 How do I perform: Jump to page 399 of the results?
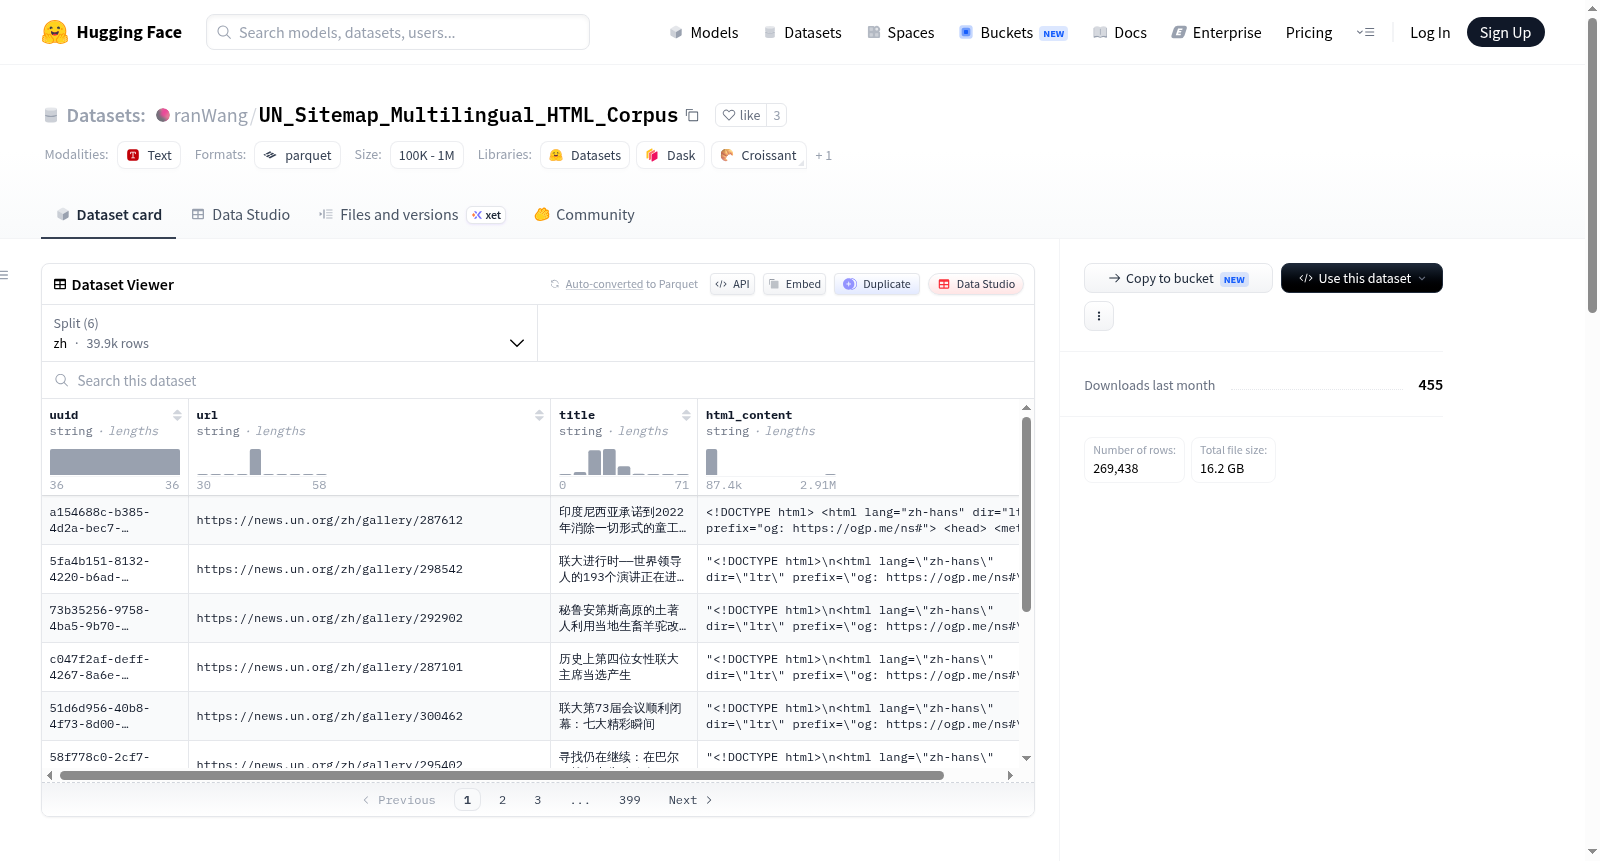click(x=630, y=800)
